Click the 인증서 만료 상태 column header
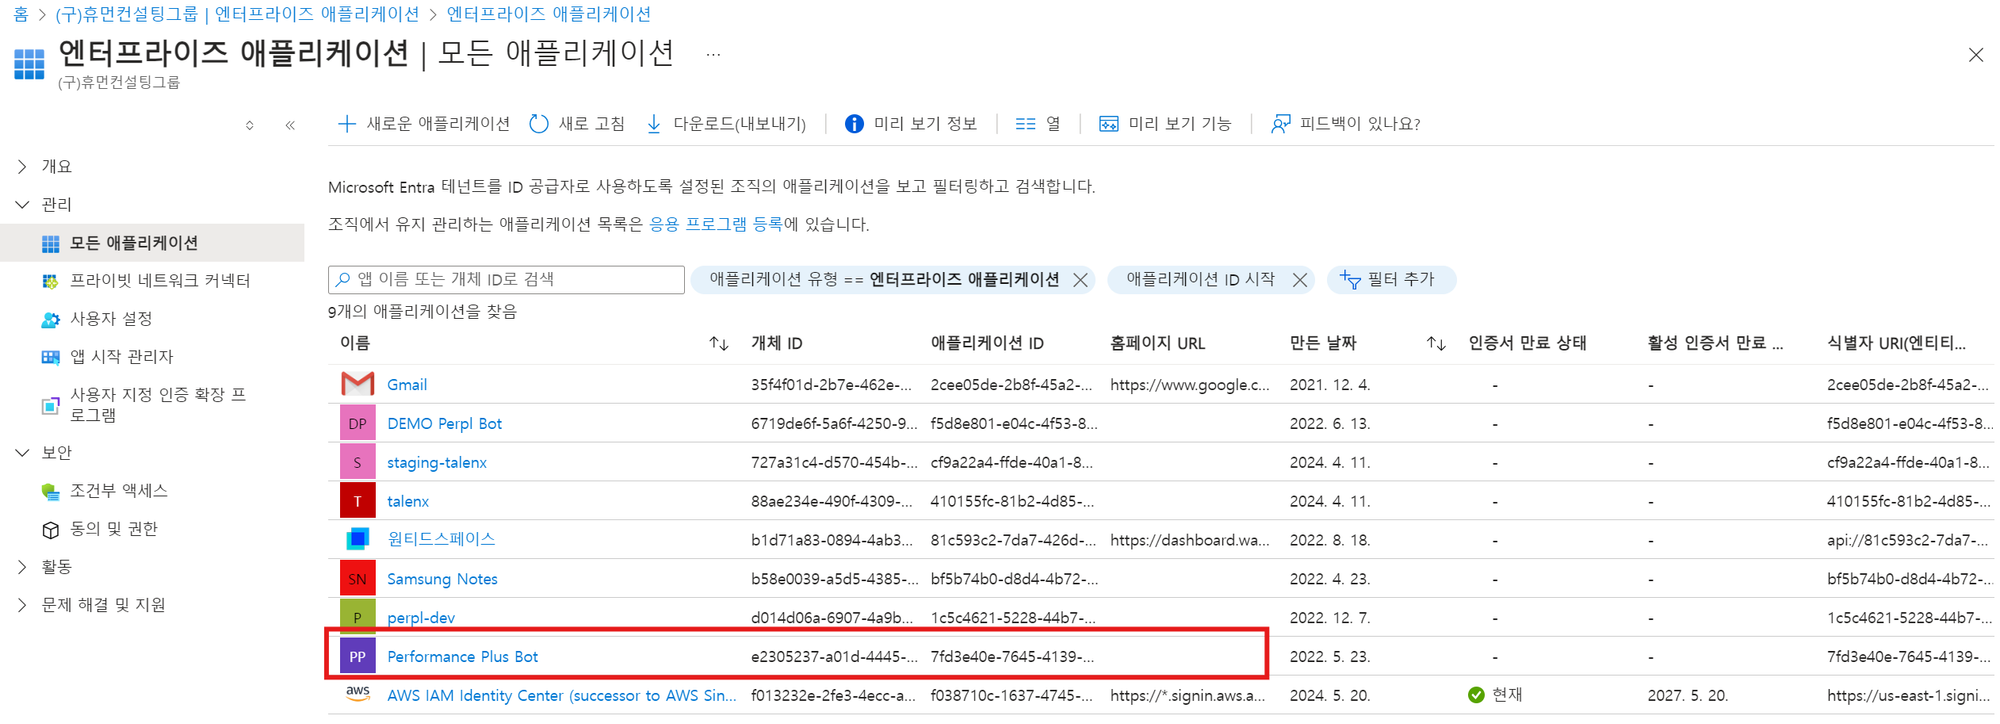2000x724 pixels. point(1527,344)
